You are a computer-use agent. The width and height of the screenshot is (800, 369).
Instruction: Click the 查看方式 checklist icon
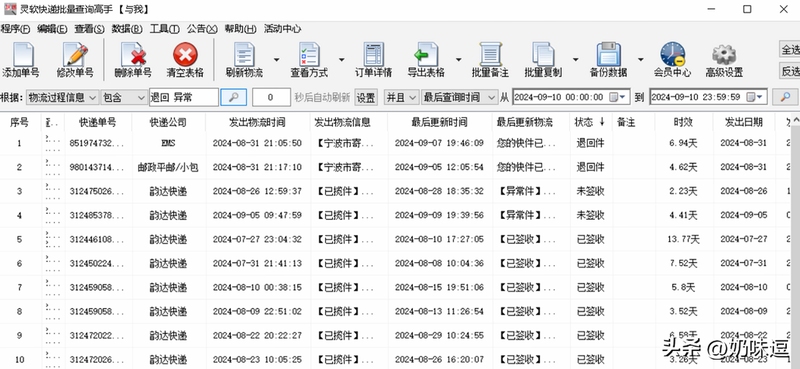click(309, 55)
